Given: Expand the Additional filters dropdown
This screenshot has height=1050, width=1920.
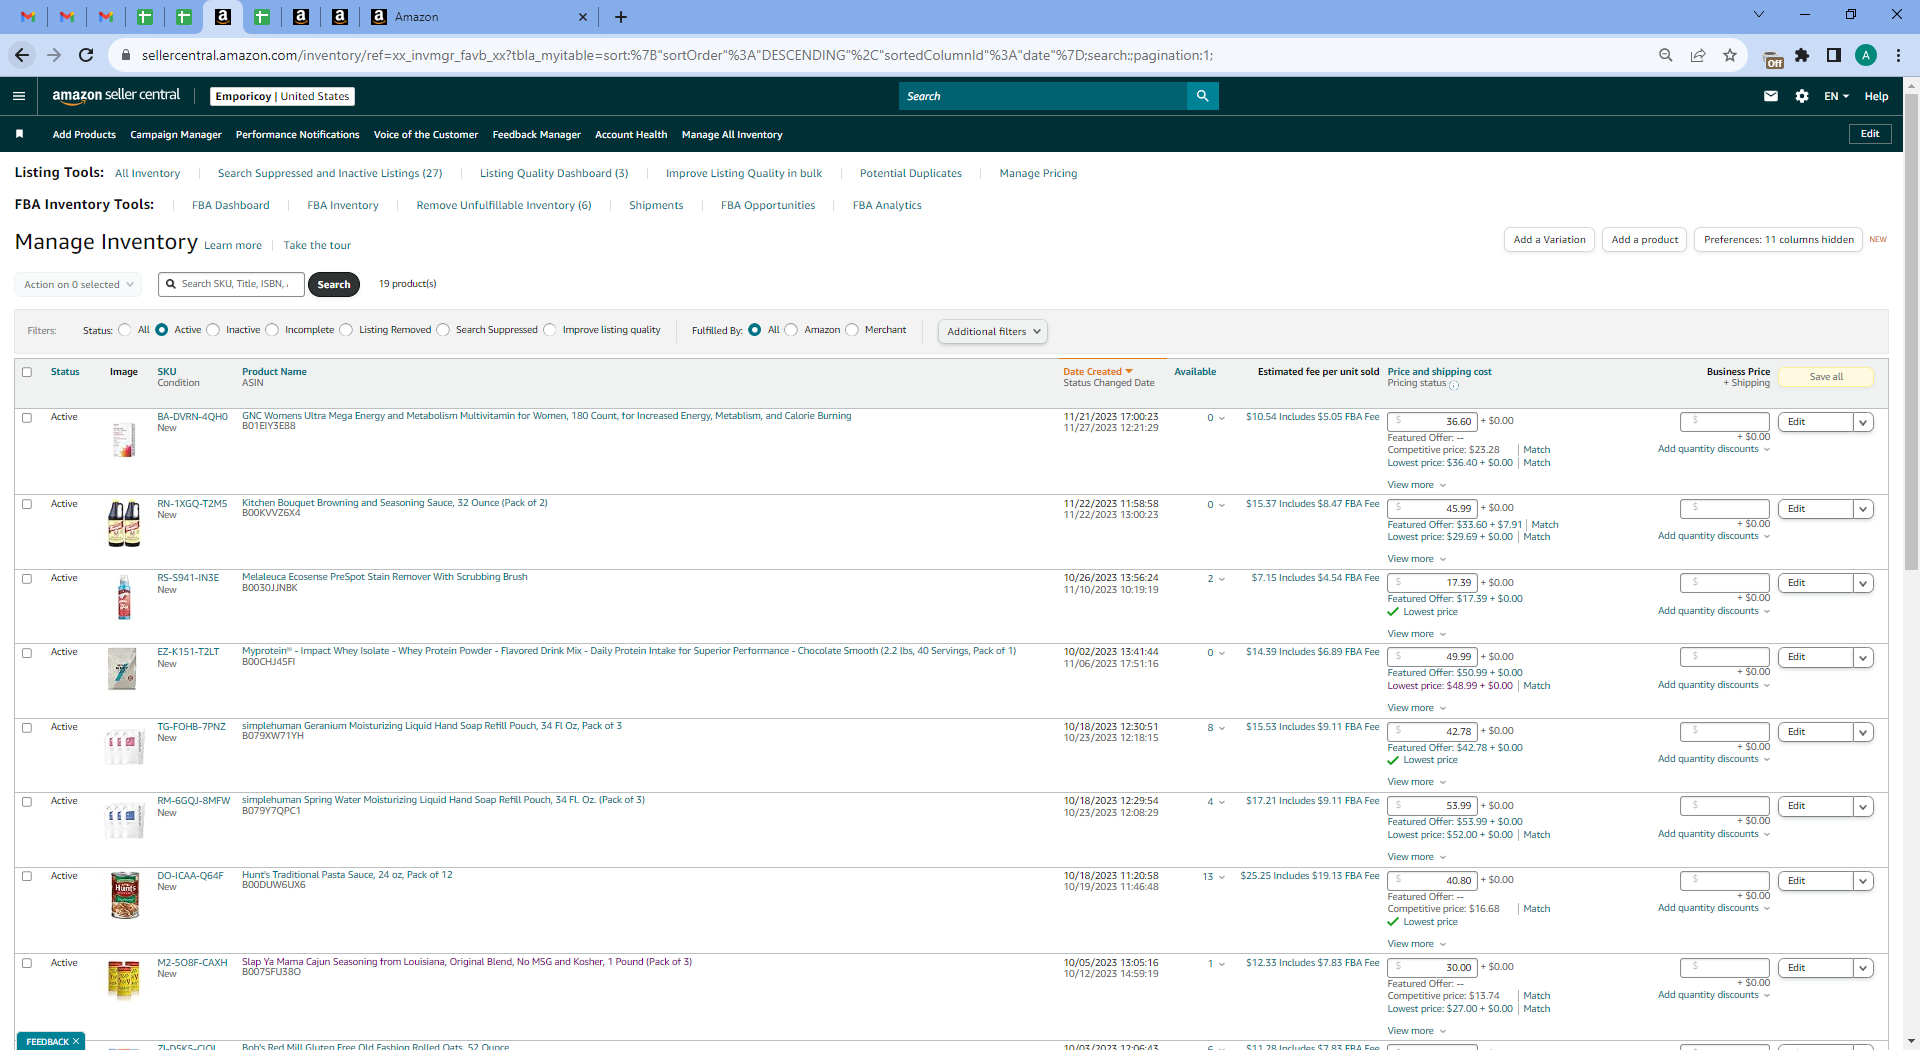Looking at the screenshot, I should coord(992,332).
